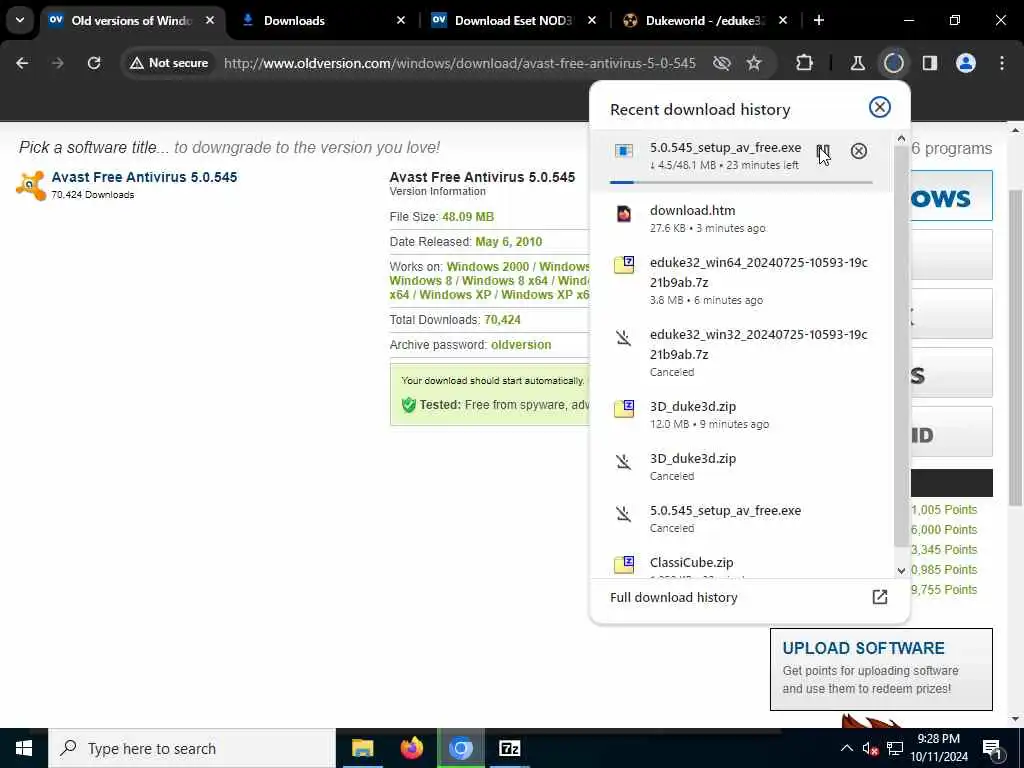Click the 9,755 Points link

tap(944, 590)
